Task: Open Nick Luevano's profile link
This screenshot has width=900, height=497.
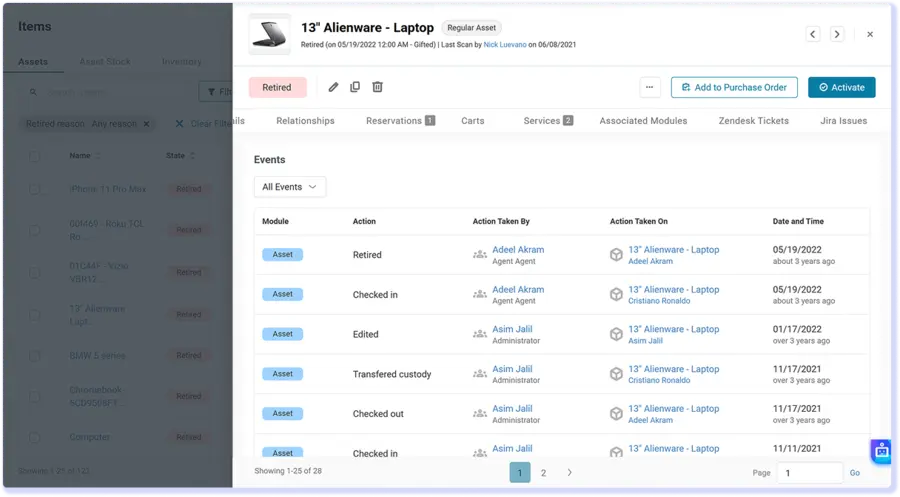Action: [505, 45]
